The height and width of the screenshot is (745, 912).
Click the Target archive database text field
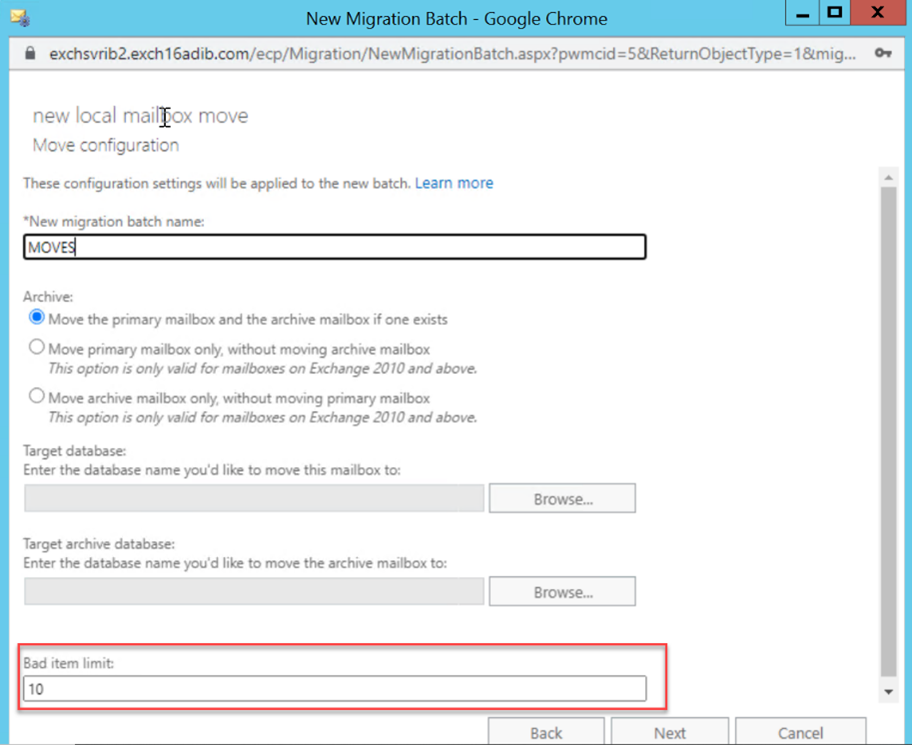click(x=254, y=591)
